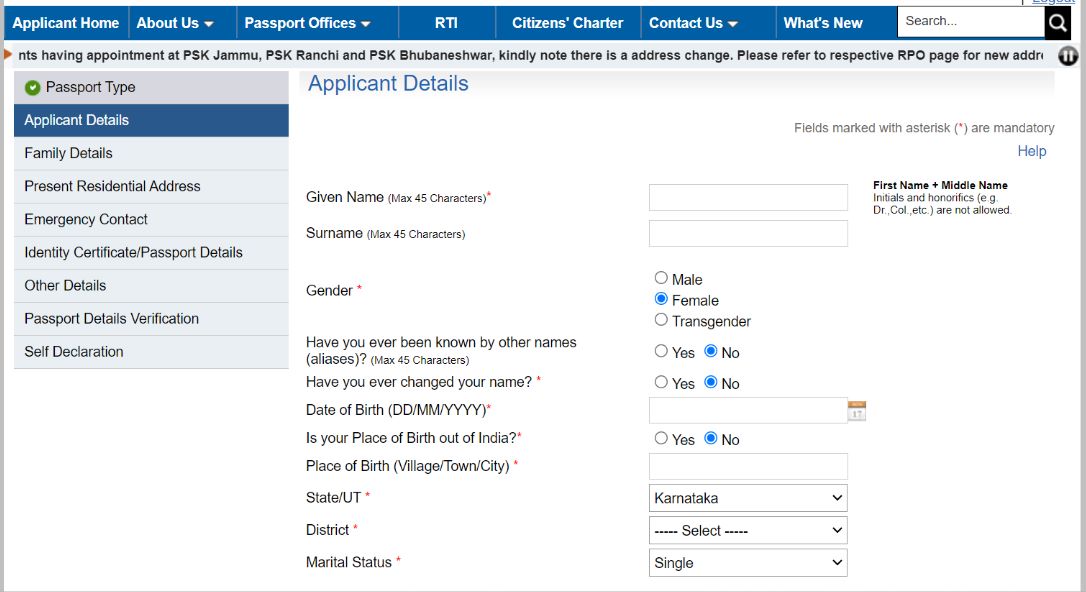Select Yes for ever changed your name
This screenshot has height=592, width=1086.
pos(661,382)
